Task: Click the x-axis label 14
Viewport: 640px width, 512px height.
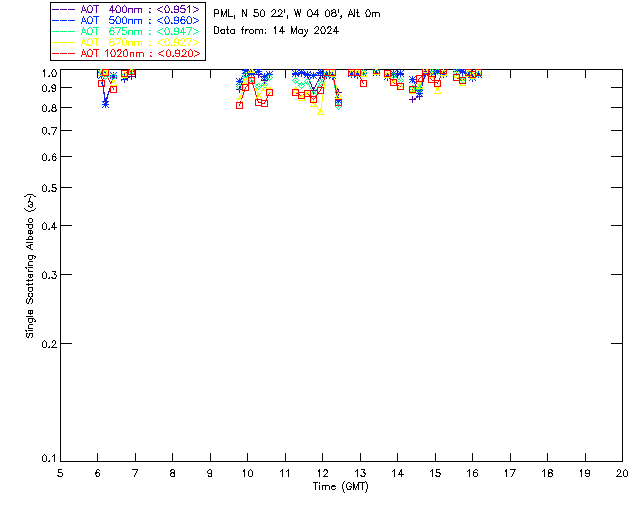Action: [398, 473]
